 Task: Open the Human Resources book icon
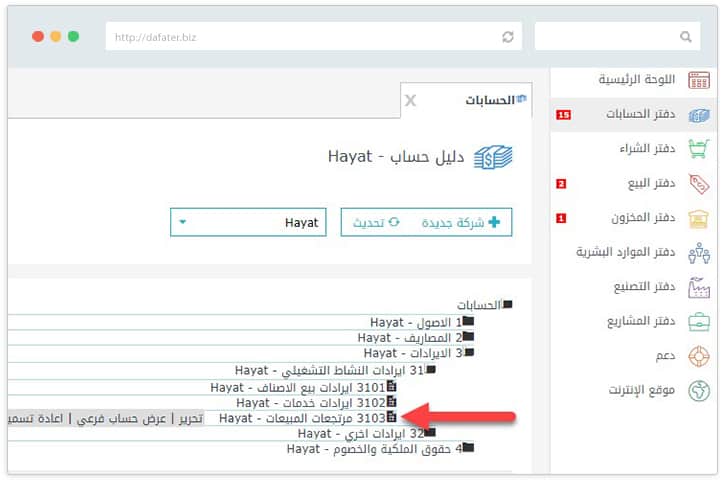pyautogui.click(x=698, y=253)
